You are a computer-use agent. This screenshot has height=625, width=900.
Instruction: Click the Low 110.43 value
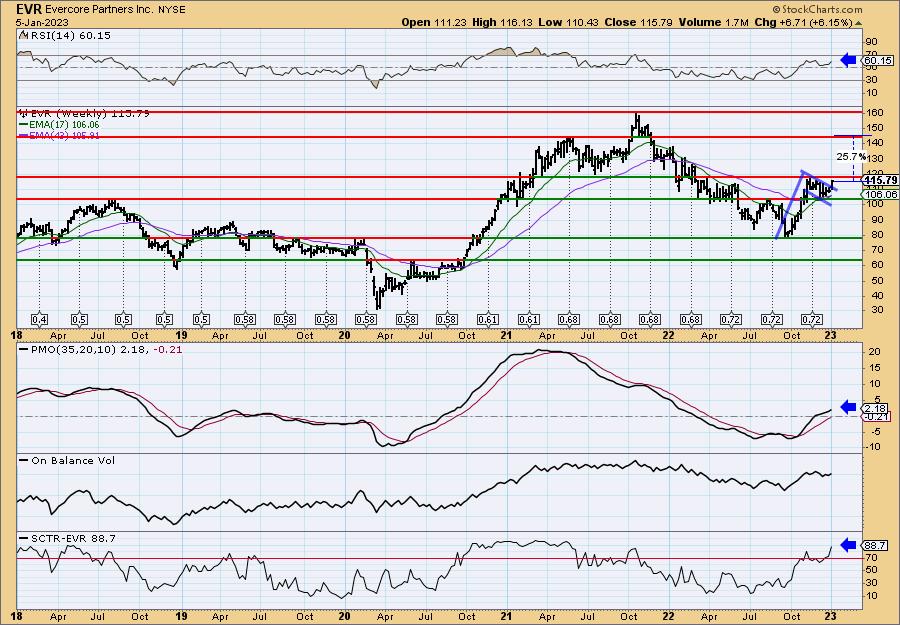click(x=569, y=22)
